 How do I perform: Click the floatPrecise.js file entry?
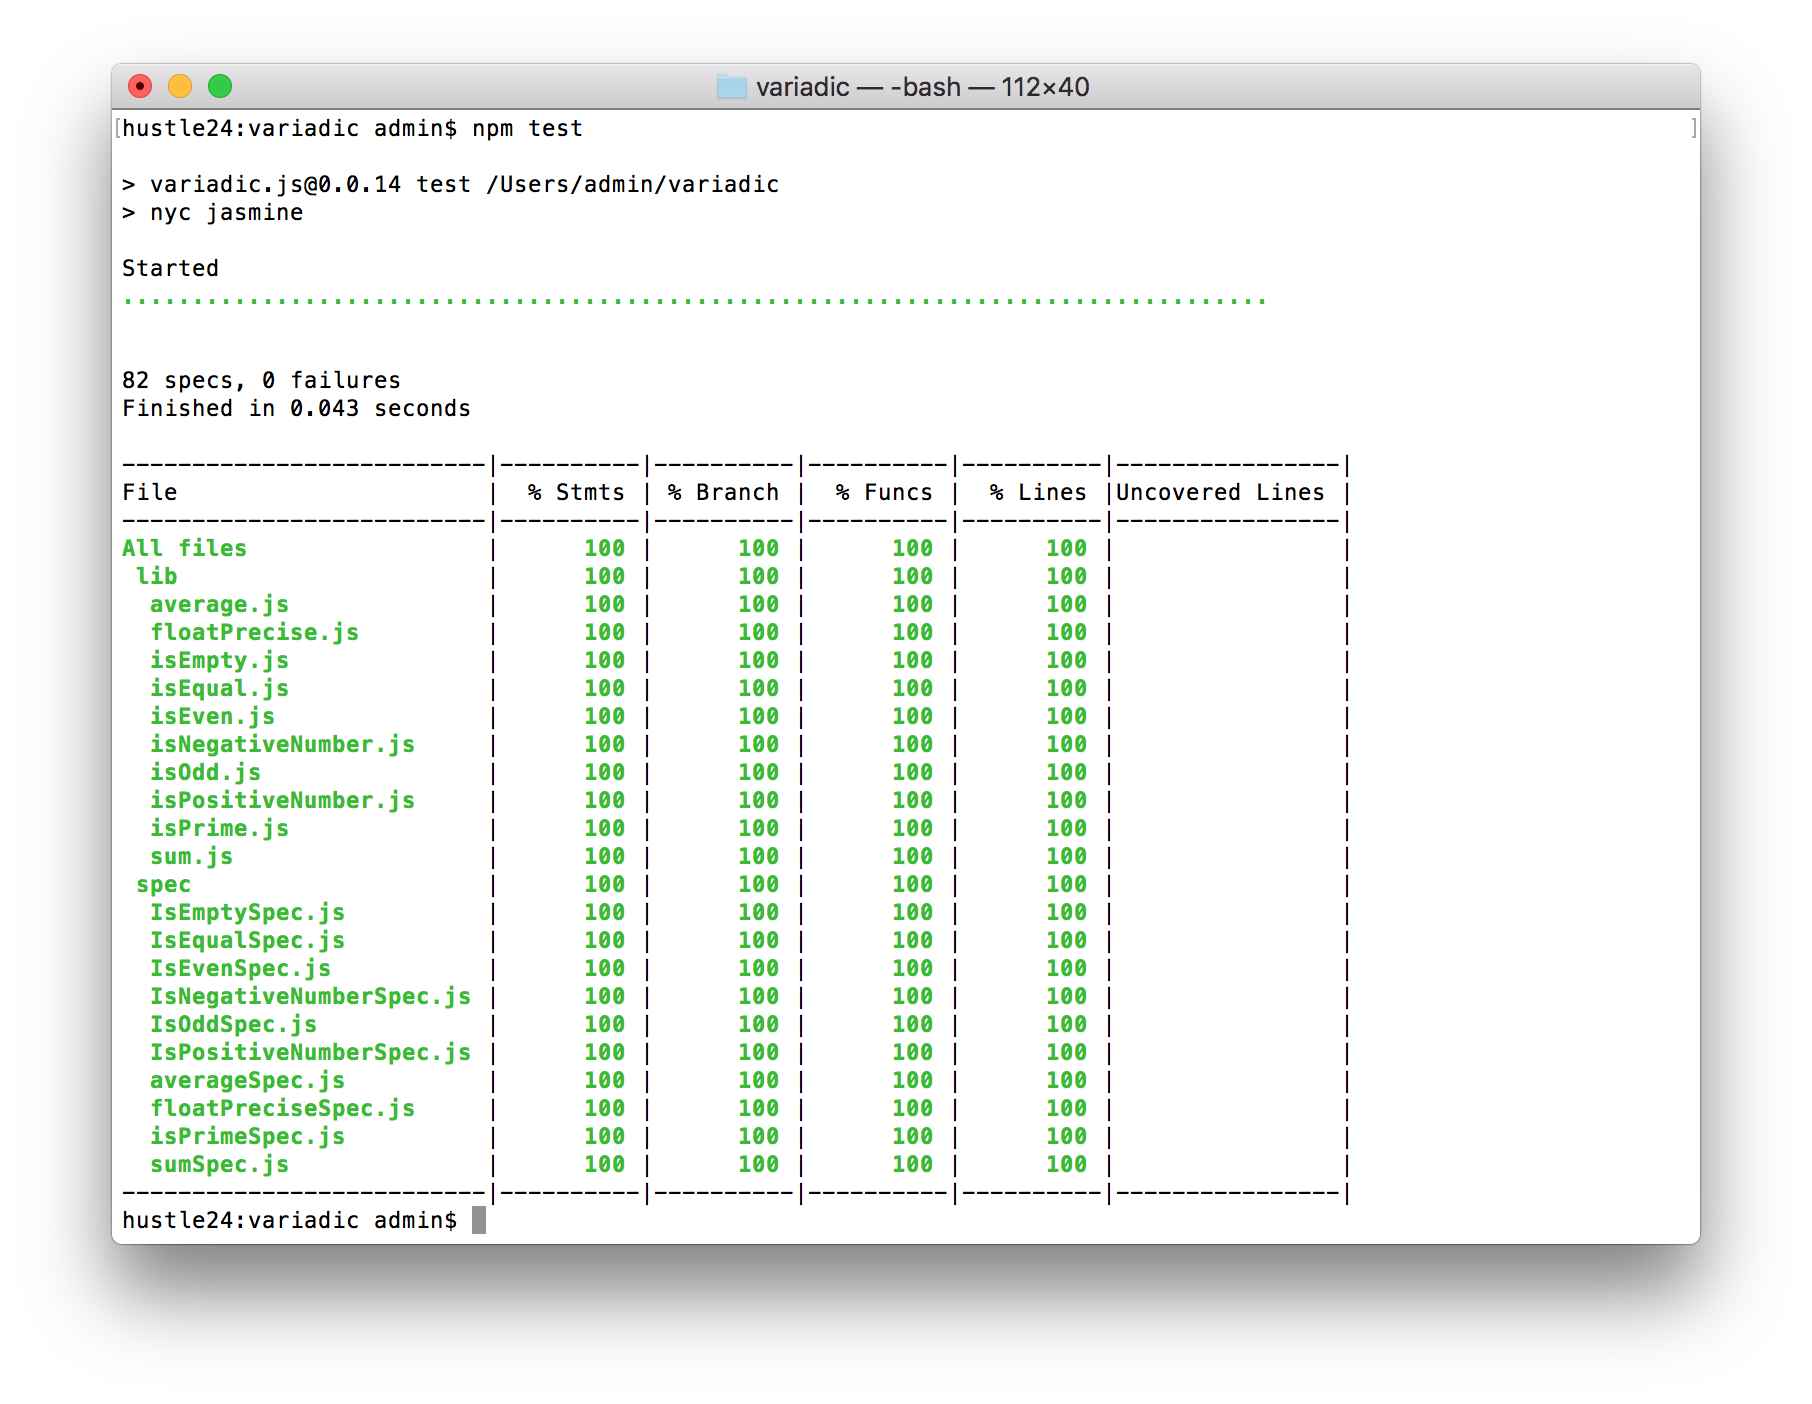pyautogui.click(x=256, y=632)
